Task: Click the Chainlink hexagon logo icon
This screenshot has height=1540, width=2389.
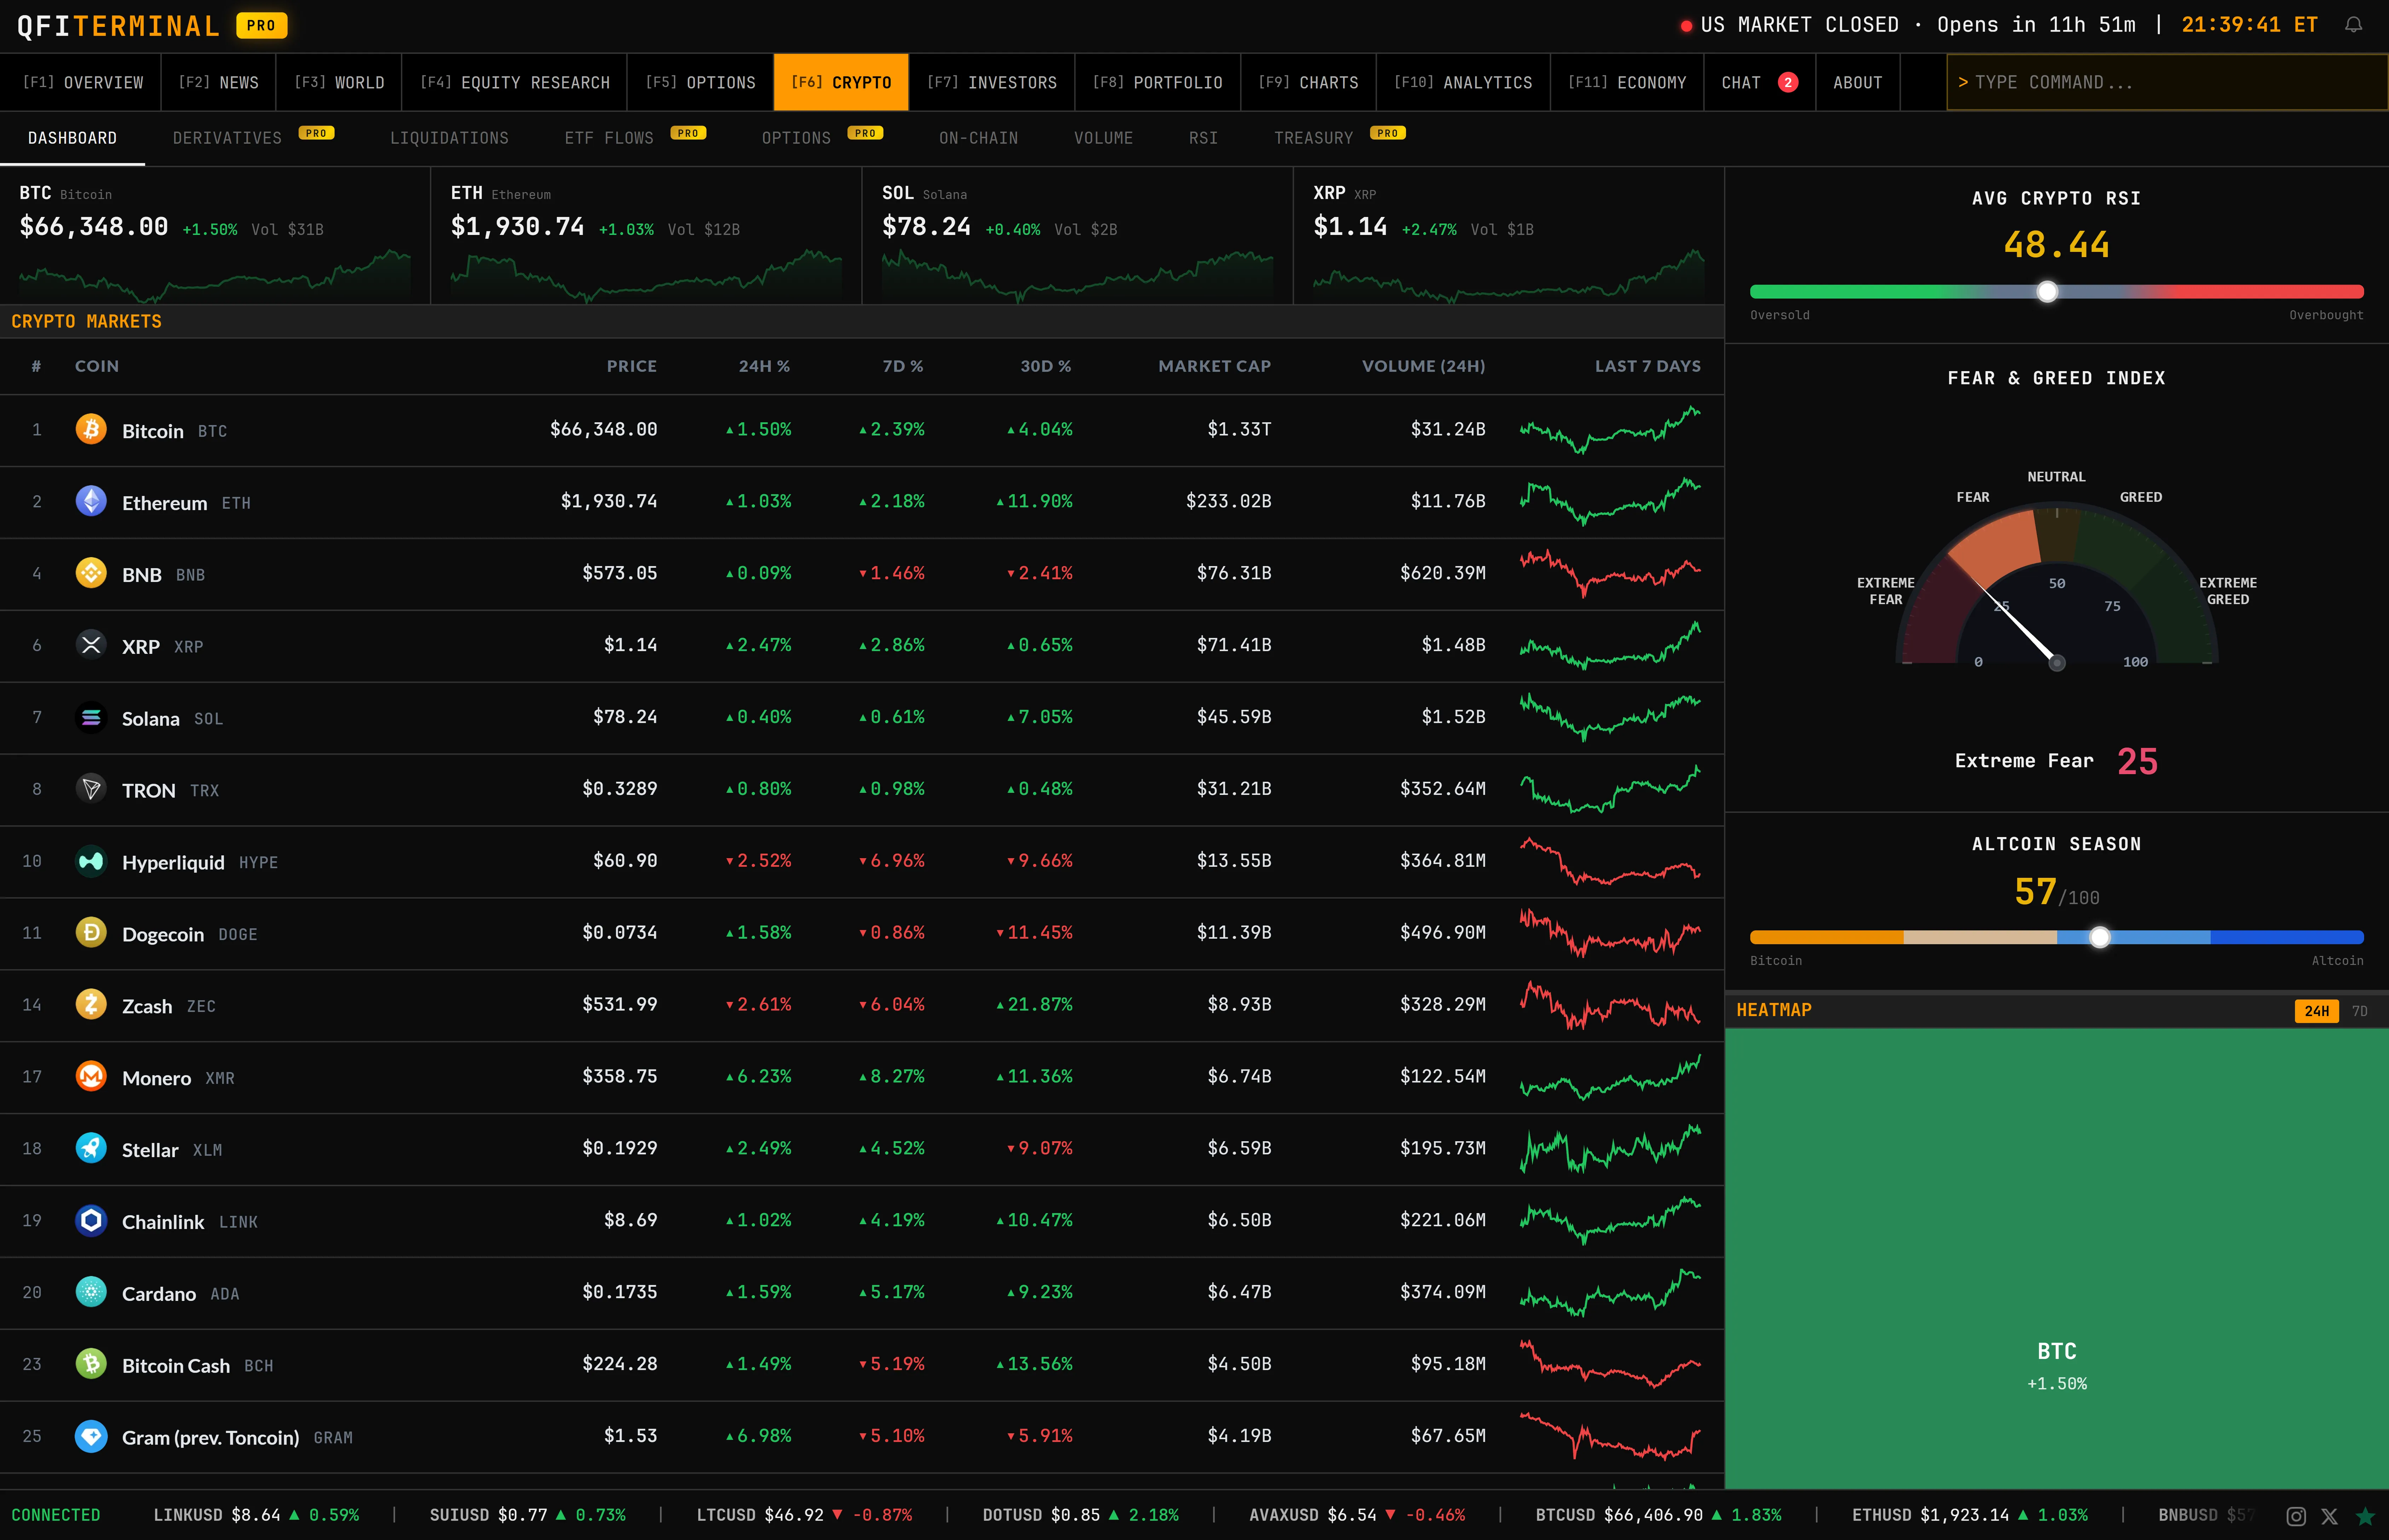Action: coord(91,1220)
